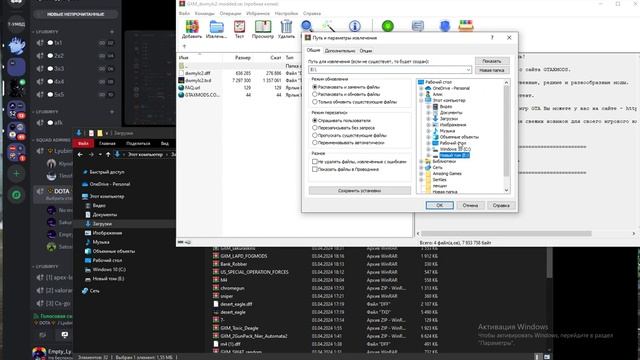Click the plus icon beside the first LYUBERTY category
Image resolution: width=640 pixels, height=360 pixels.
point(112,31)
